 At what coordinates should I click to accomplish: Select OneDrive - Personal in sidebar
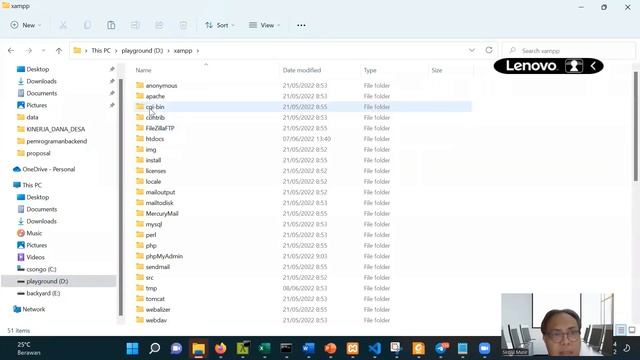tap(49, 169)
